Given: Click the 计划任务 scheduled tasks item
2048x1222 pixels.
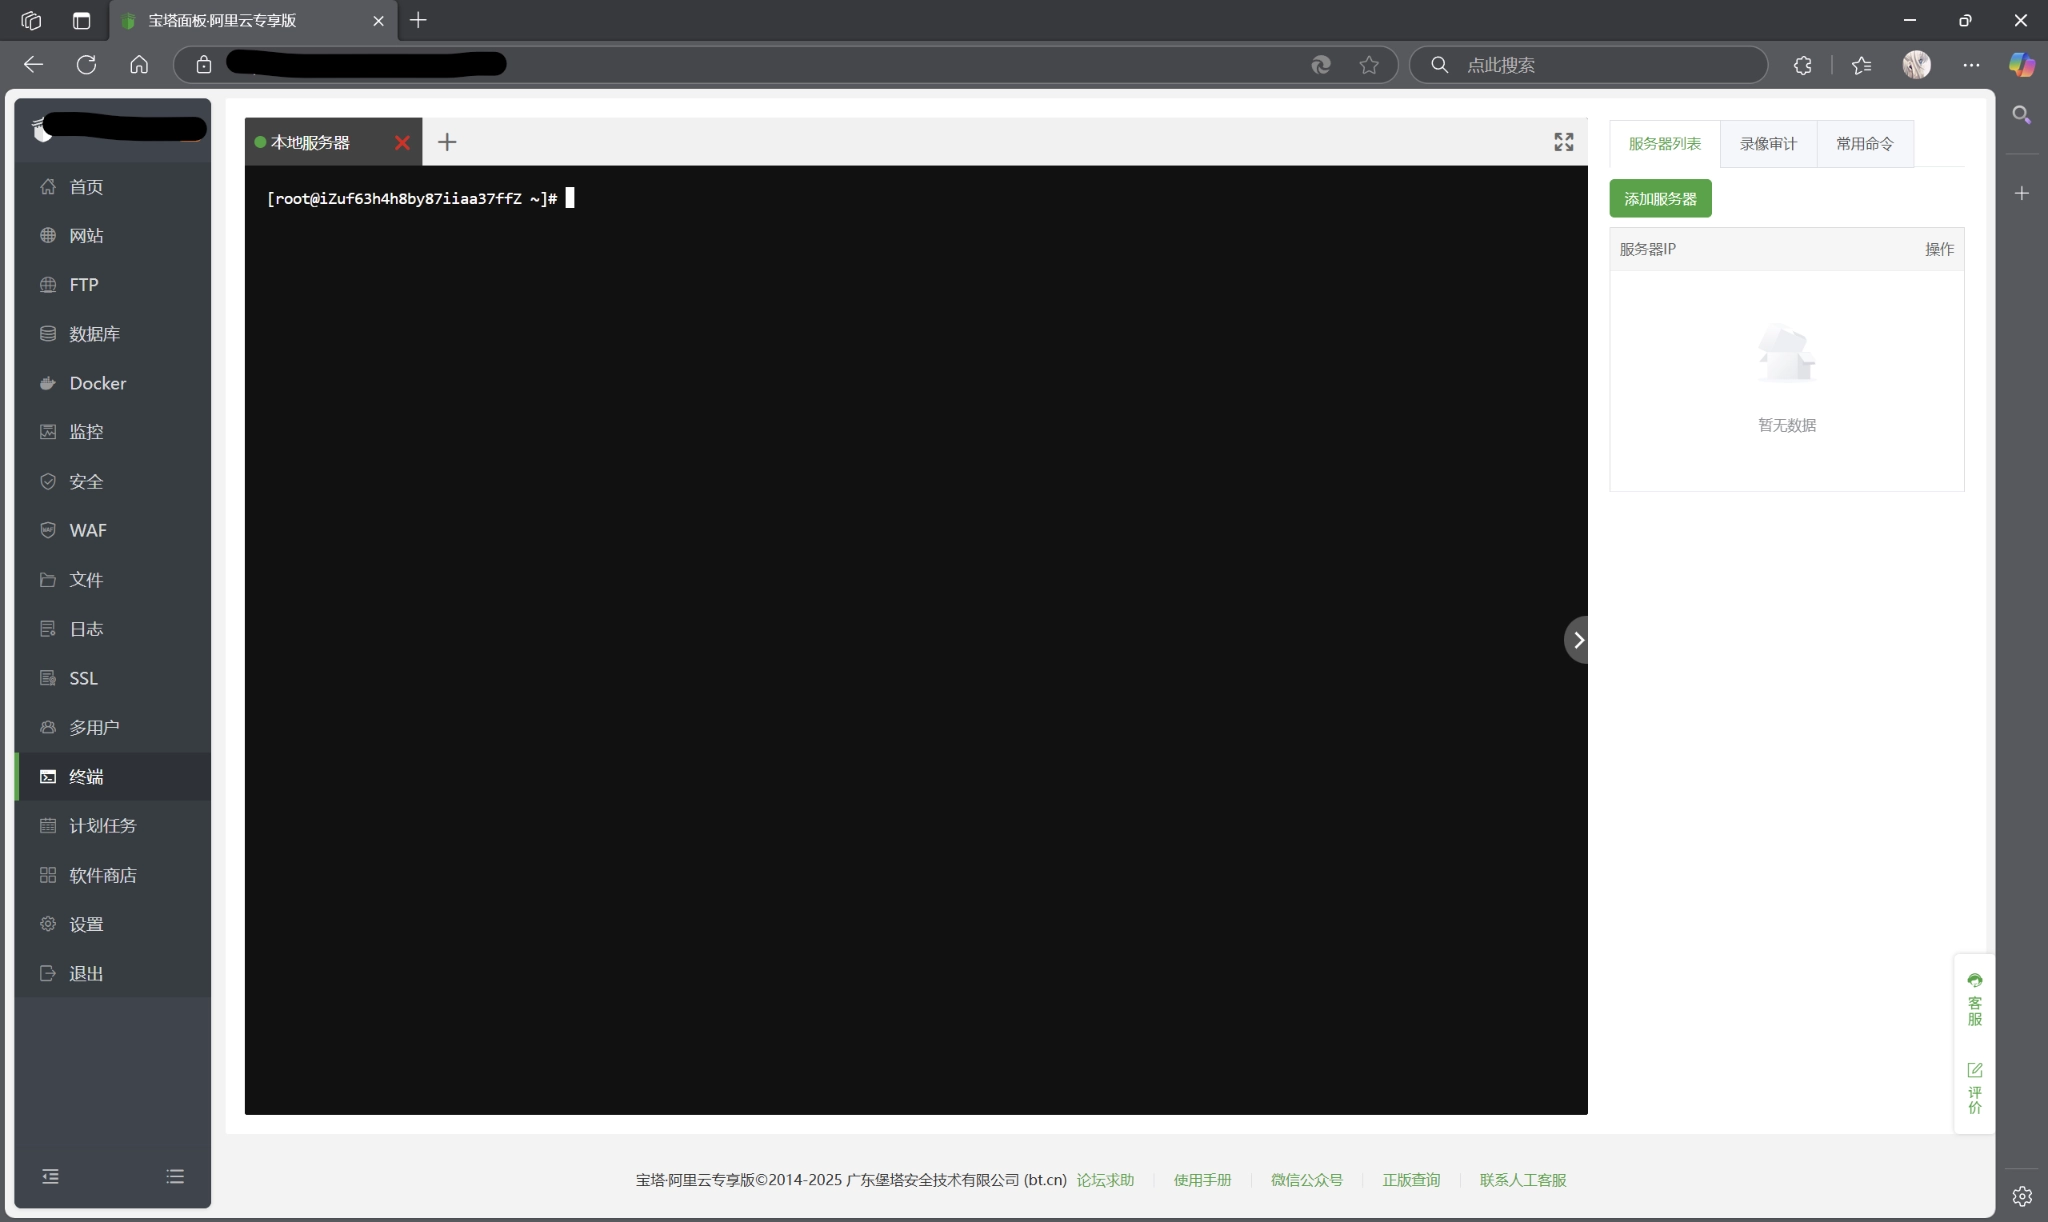Looking at the screenshot, I should [102, 826].
